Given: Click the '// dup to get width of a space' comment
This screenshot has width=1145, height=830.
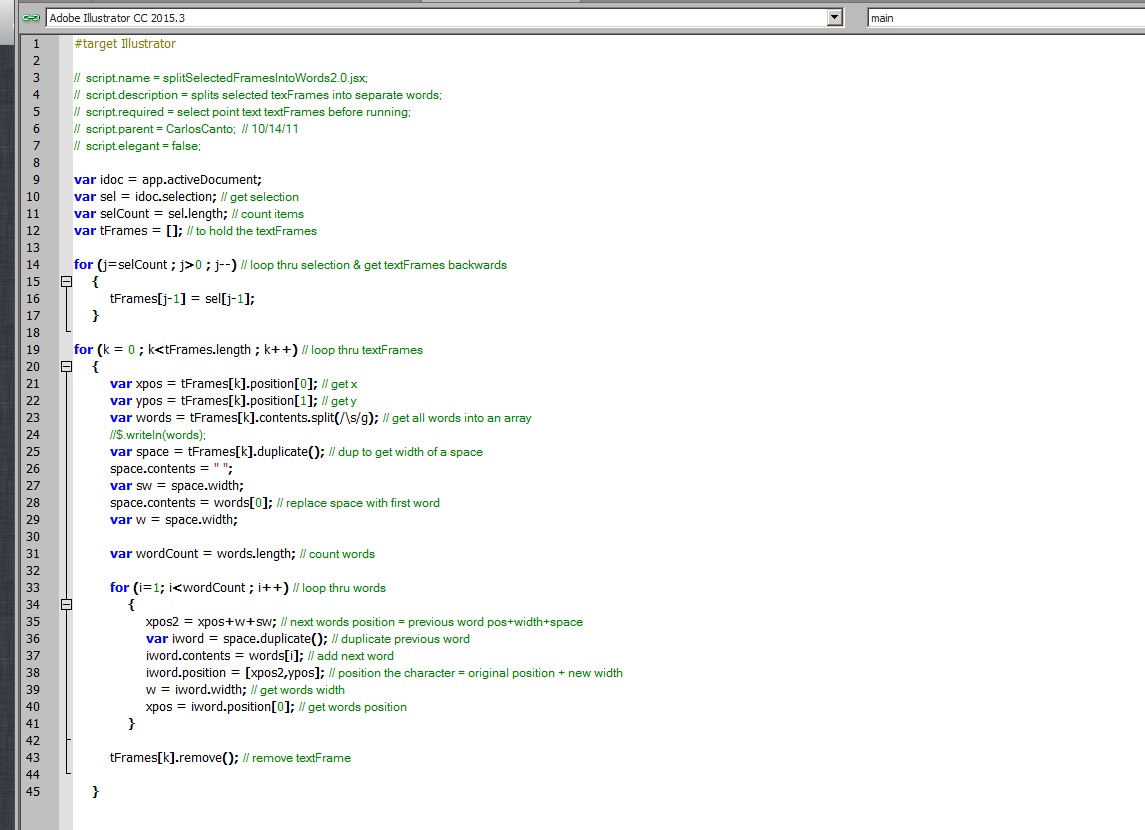Looking at the screenshot, I should pyautogui.click(x=406, y=452).
